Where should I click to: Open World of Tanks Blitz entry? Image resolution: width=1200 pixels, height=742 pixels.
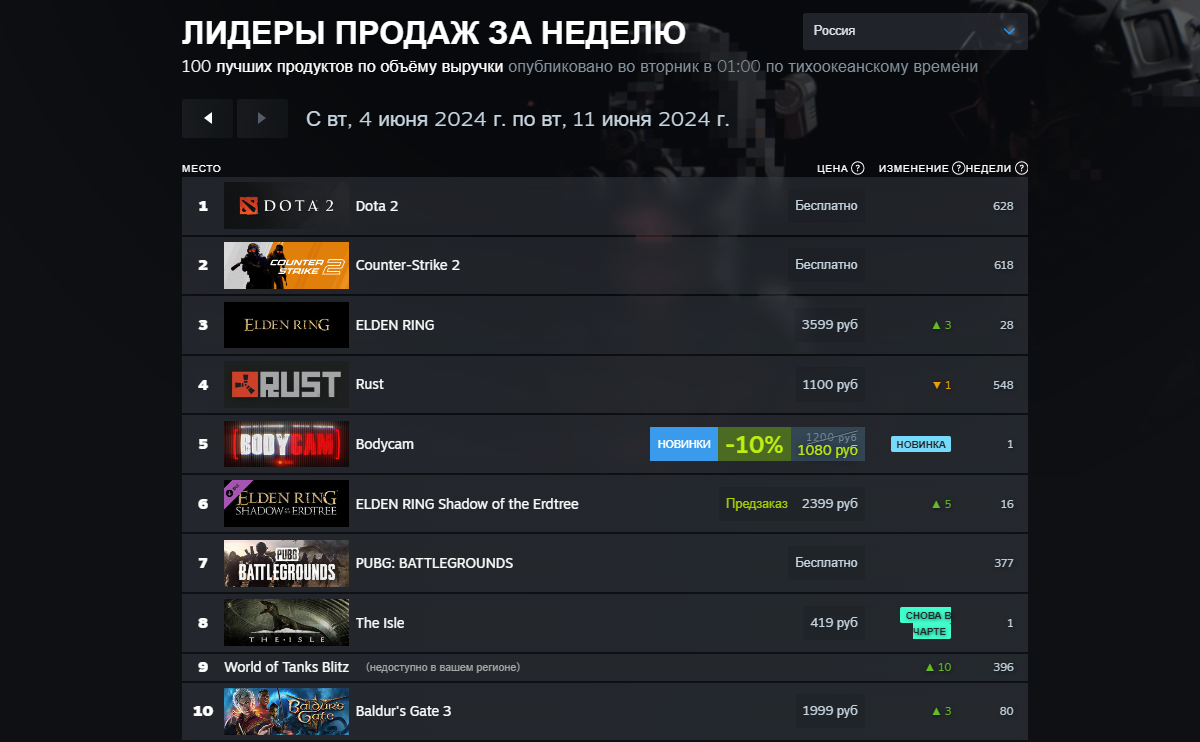(287, 666)
